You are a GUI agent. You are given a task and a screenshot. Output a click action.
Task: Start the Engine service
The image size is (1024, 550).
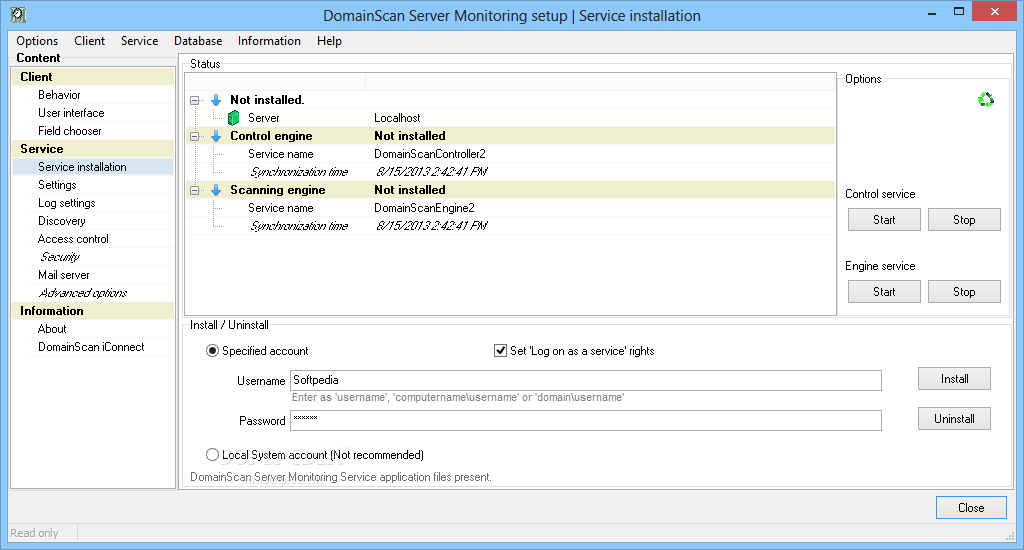[x=884, y=291]
